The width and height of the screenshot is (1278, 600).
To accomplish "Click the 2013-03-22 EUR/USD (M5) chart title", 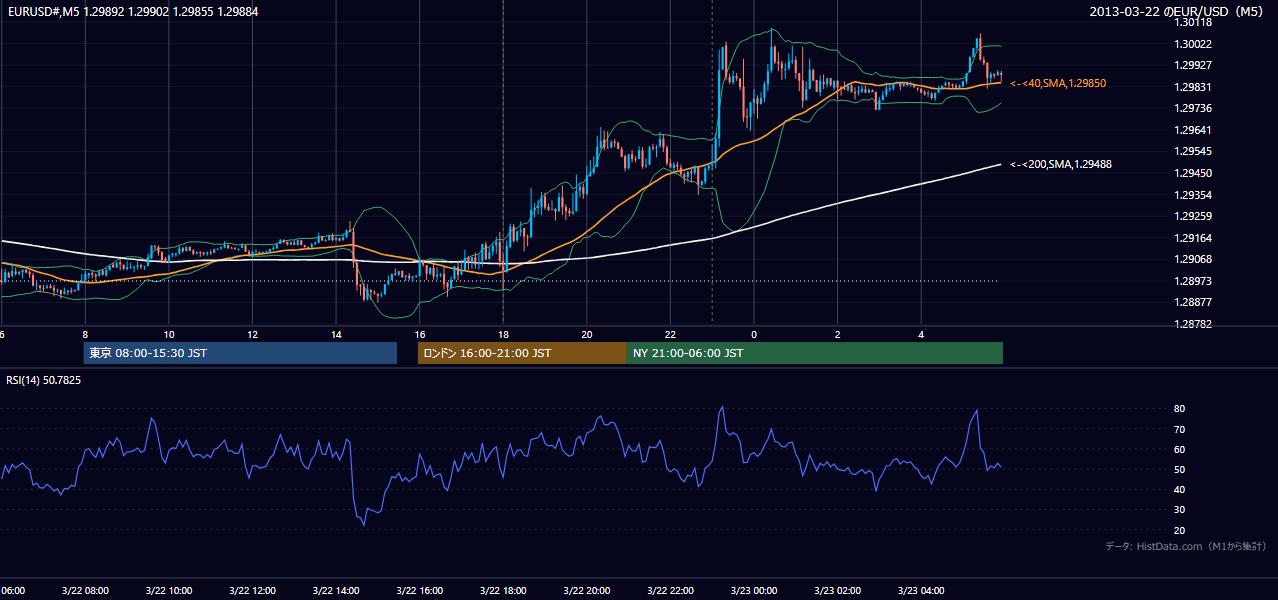I will click(1177, 12).
